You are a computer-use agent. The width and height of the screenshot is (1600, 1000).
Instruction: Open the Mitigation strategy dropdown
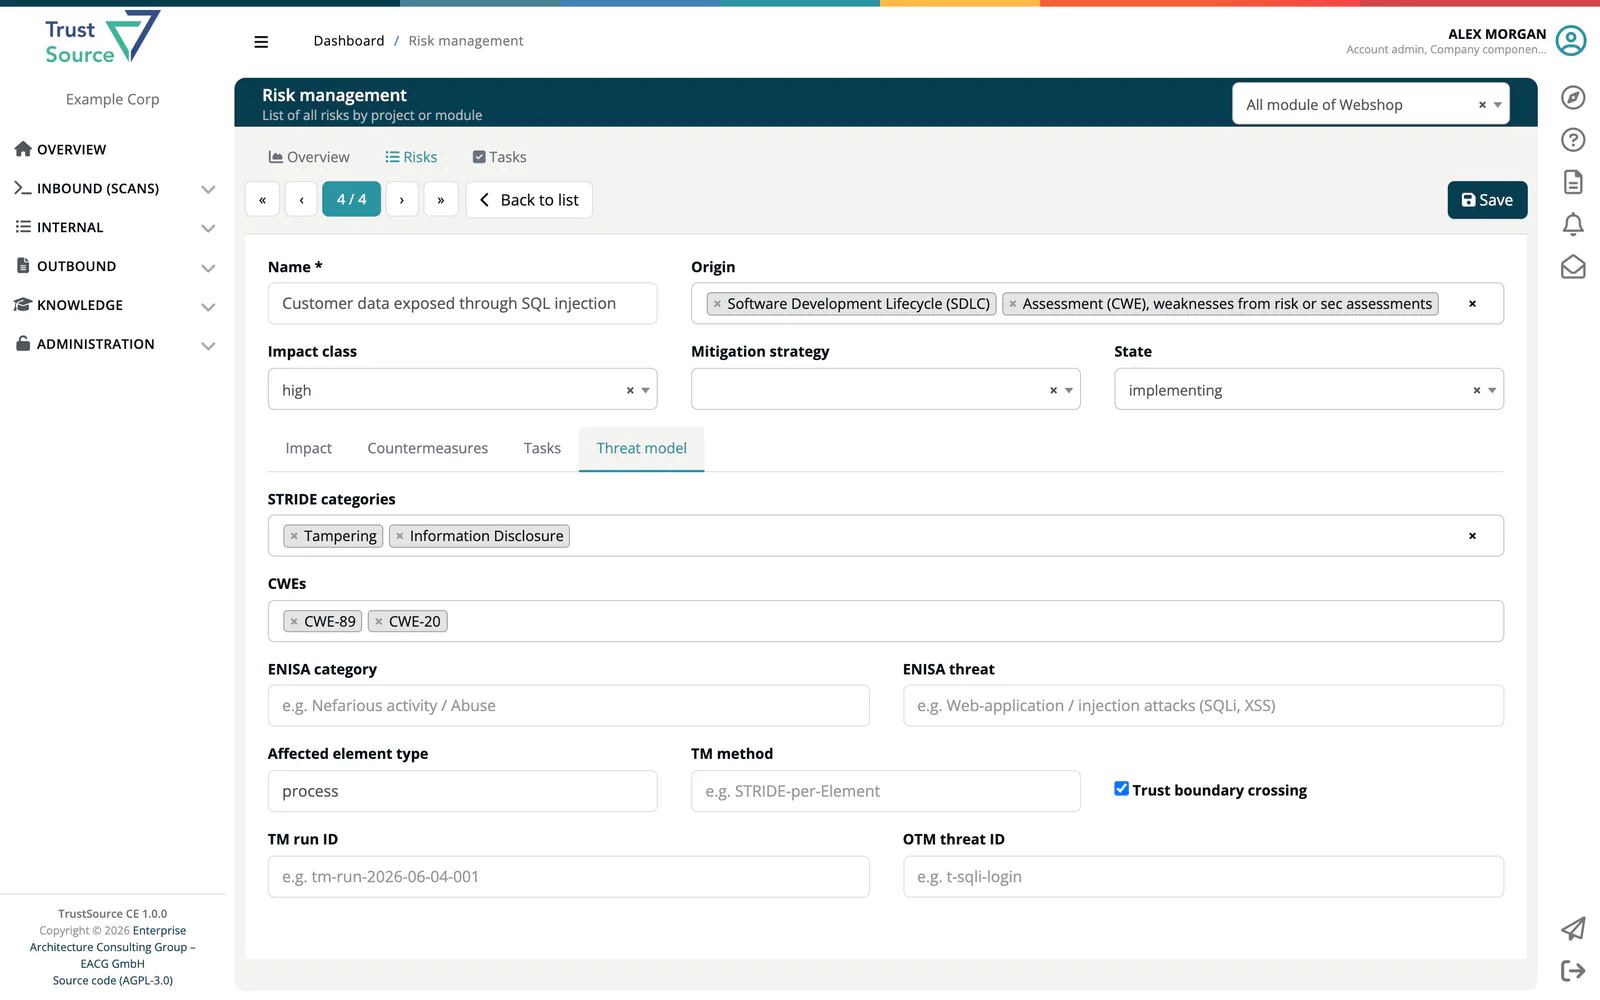click(885, 389)
